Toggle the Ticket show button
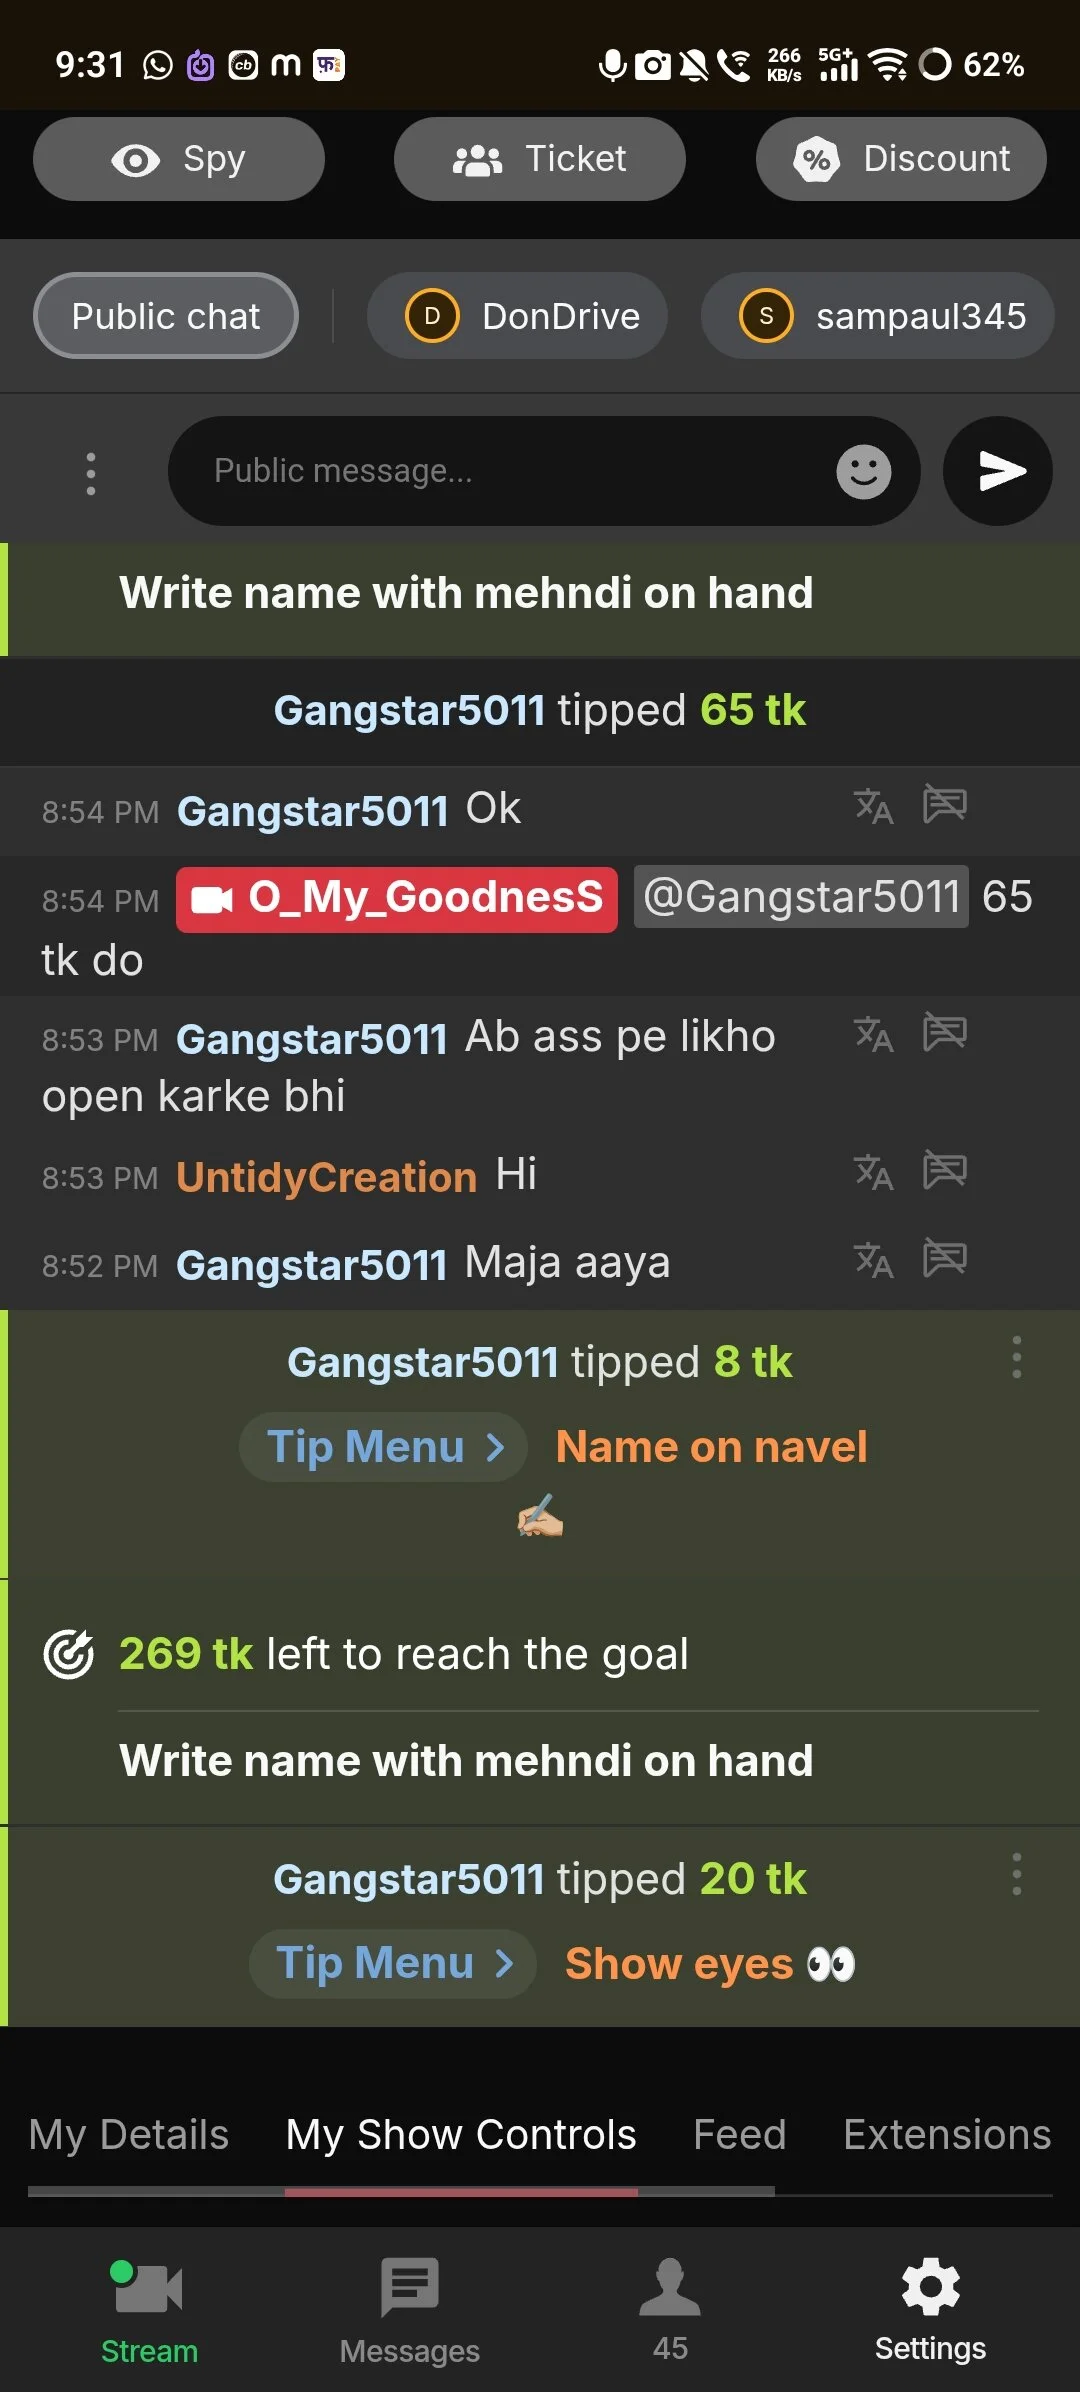This screenshot has height=2392, width=1080. (540, 159)
